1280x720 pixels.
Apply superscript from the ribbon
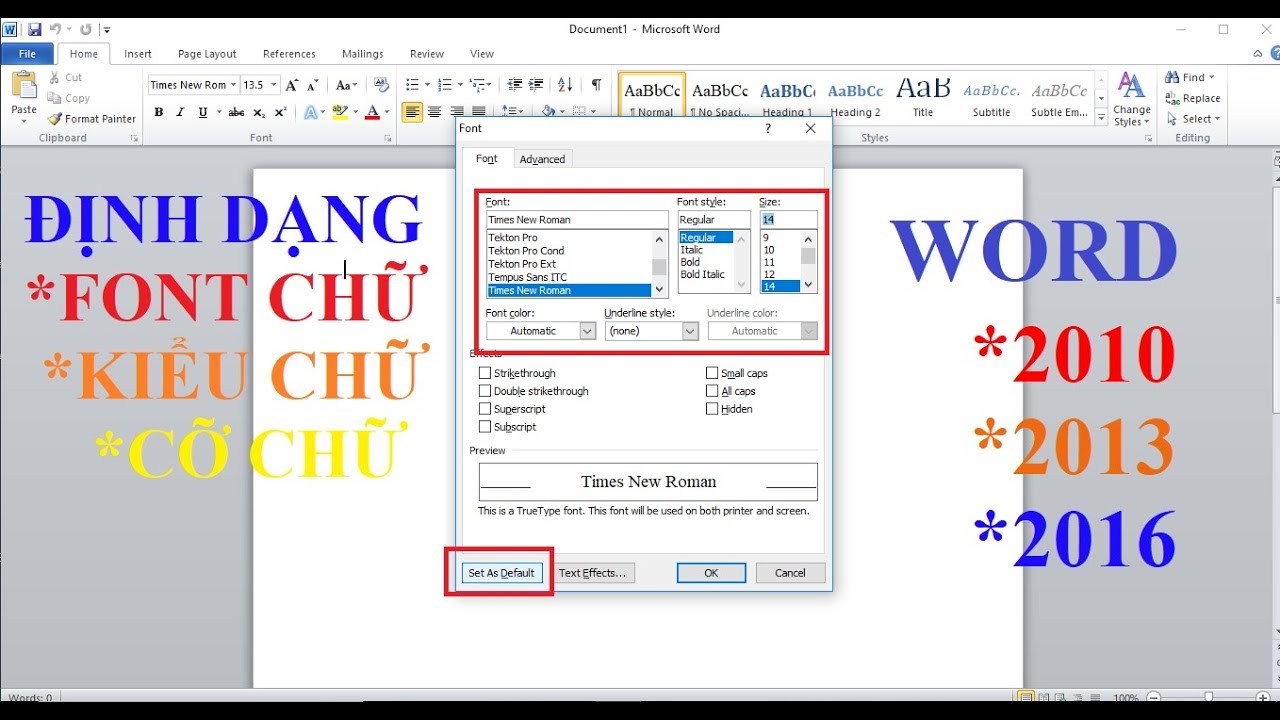point(280,112)
